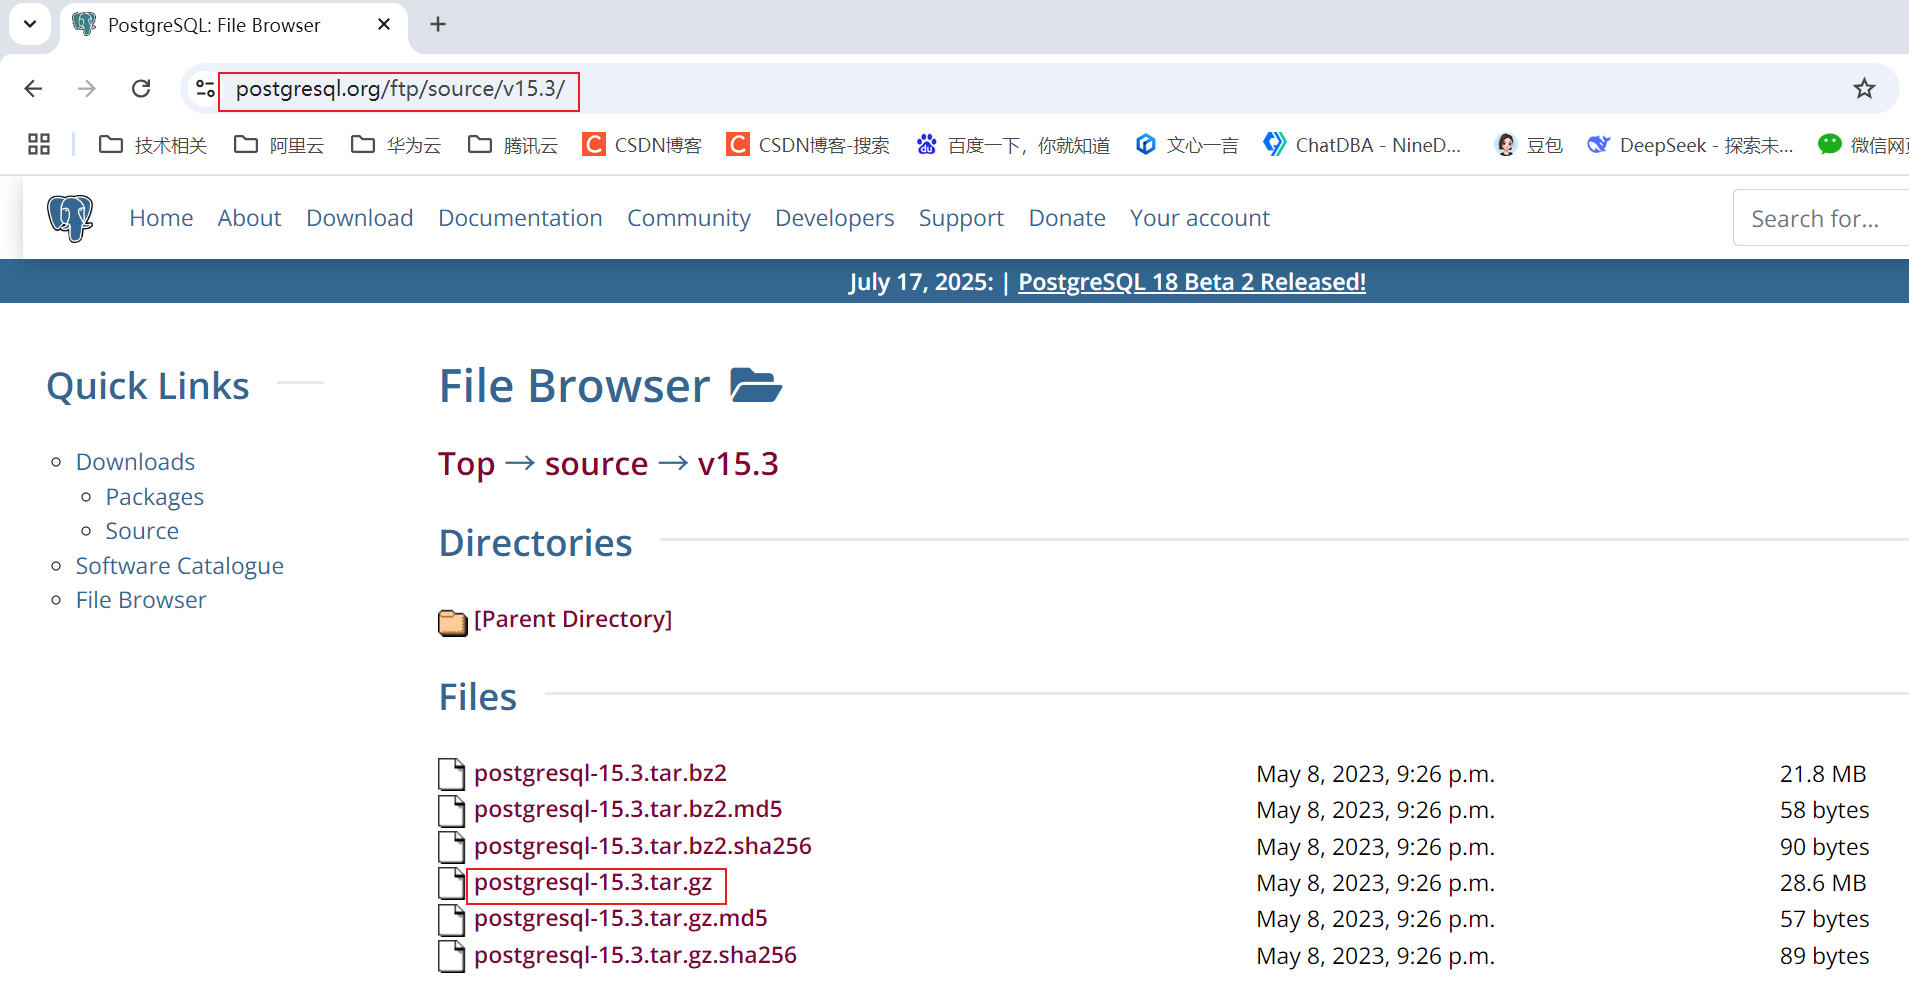Open the 百度一下 bookmark

coord(1013,146)
